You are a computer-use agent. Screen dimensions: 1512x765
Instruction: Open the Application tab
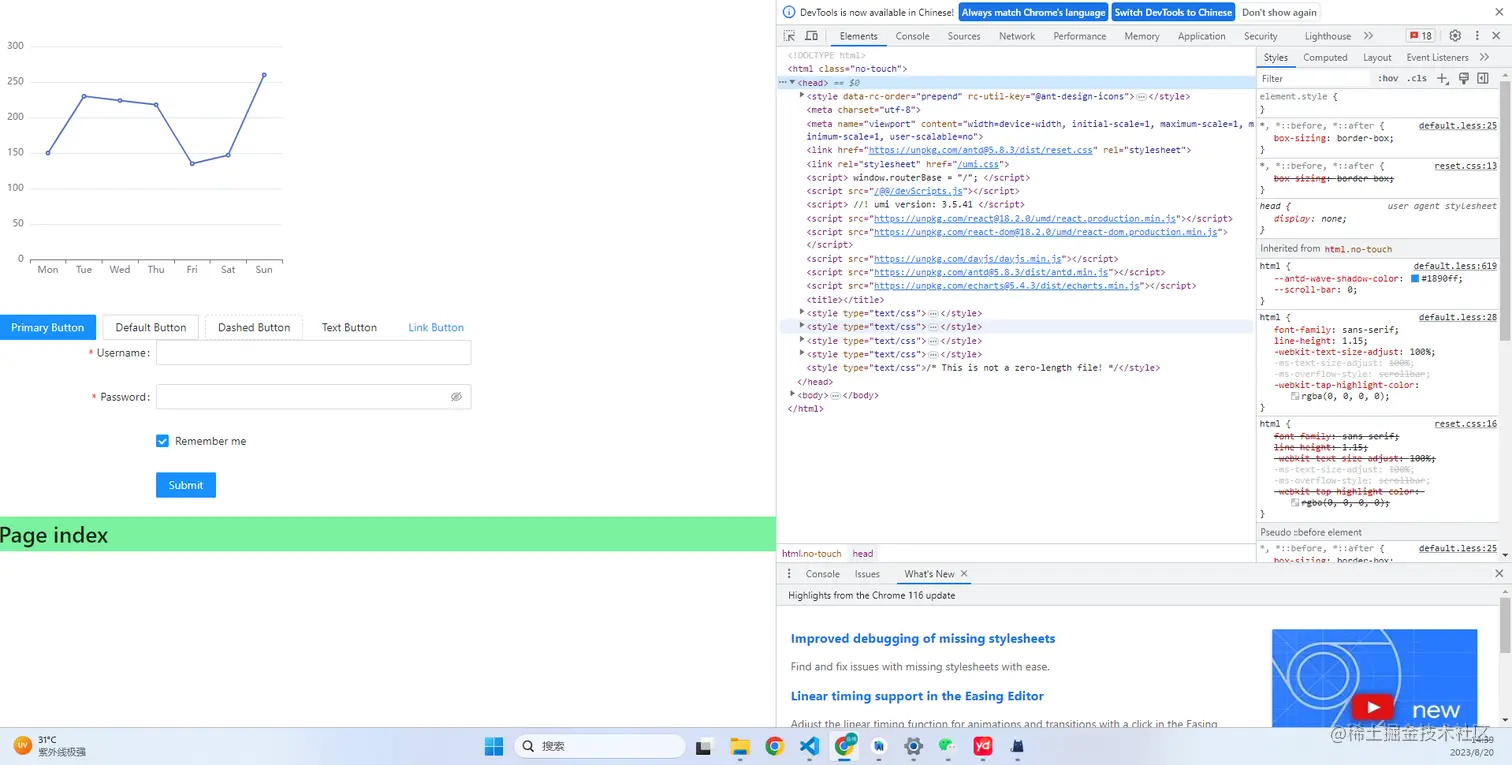(x=1201, y=36)
